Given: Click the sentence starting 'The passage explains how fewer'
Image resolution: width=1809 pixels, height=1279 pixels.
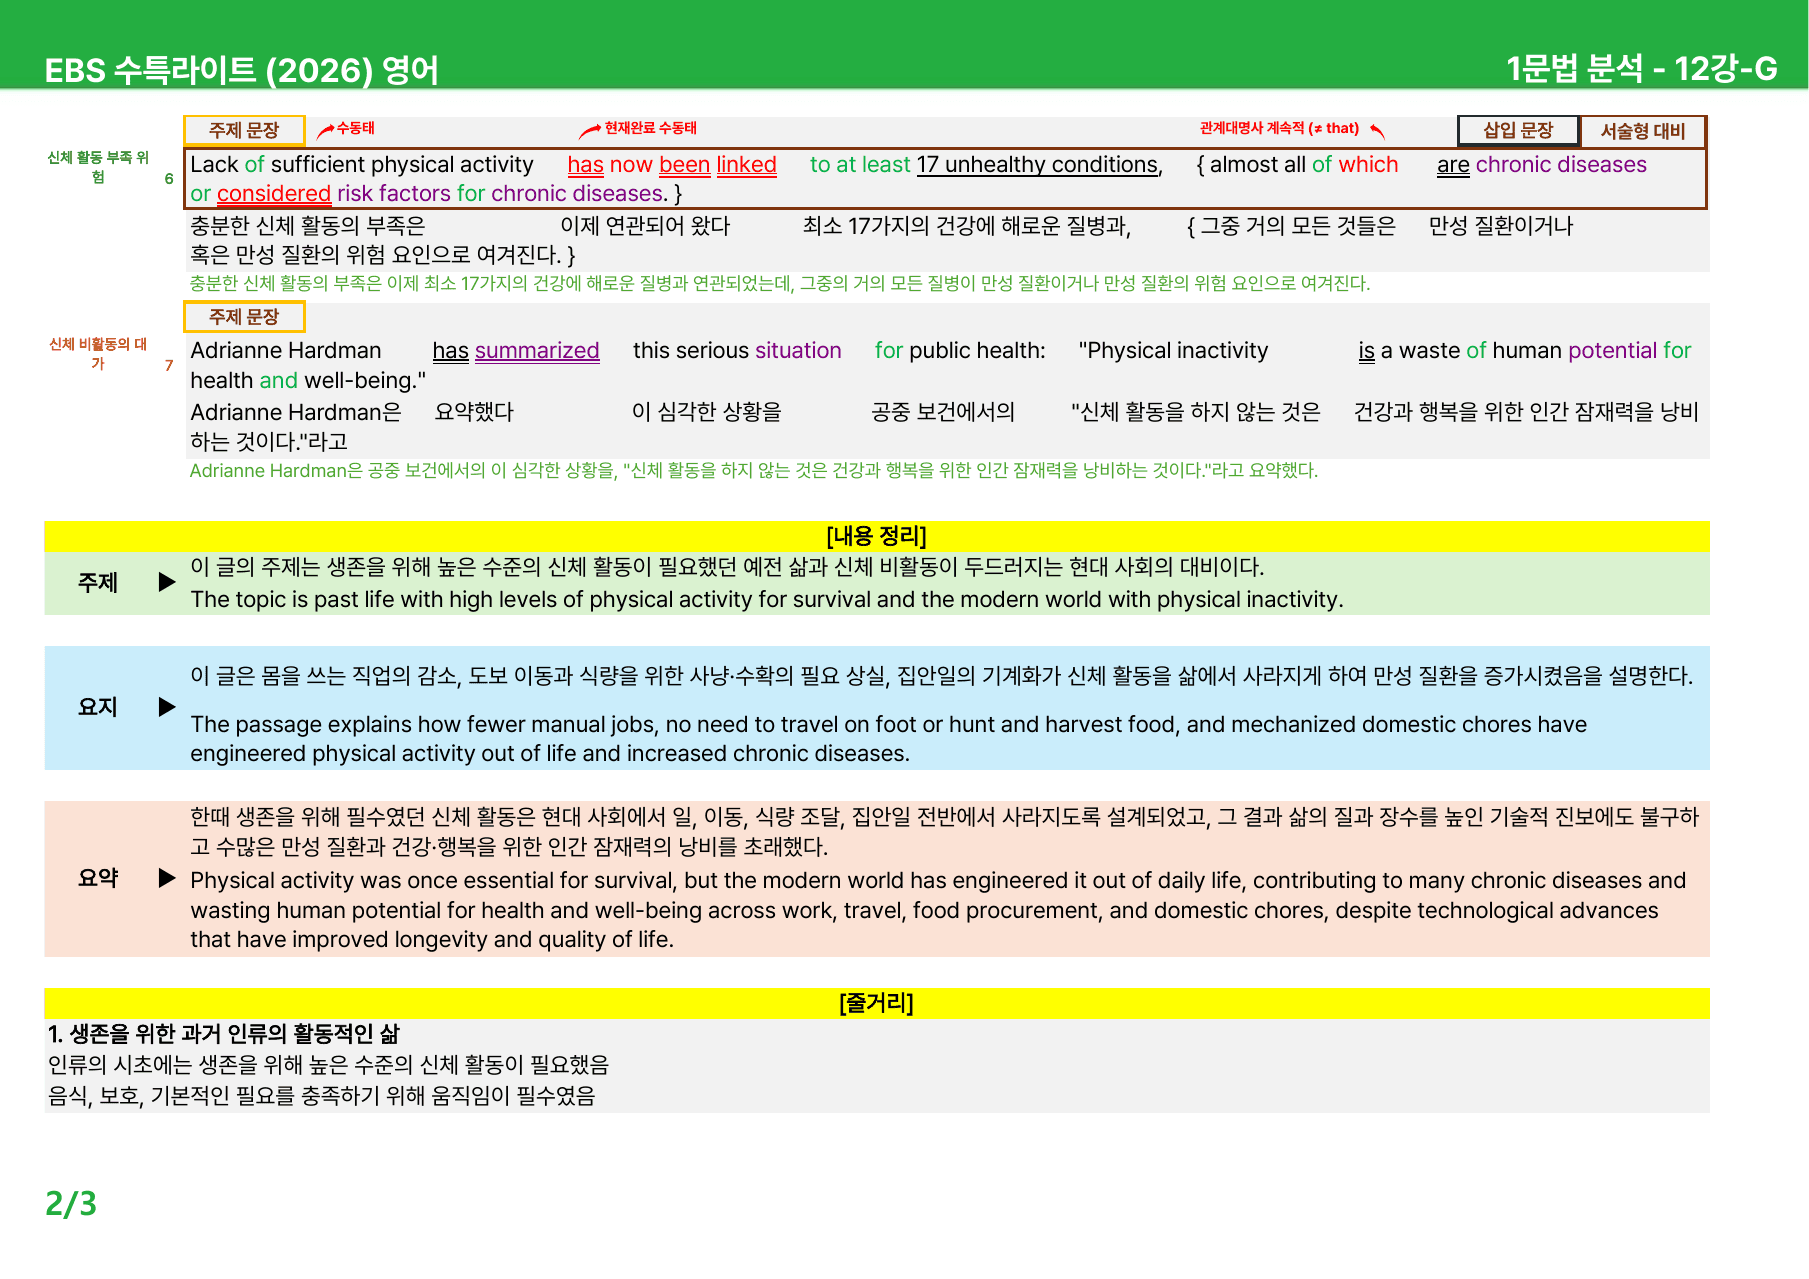Looking at the screenshot, I should pyautogui.click(x=889, y=739).
